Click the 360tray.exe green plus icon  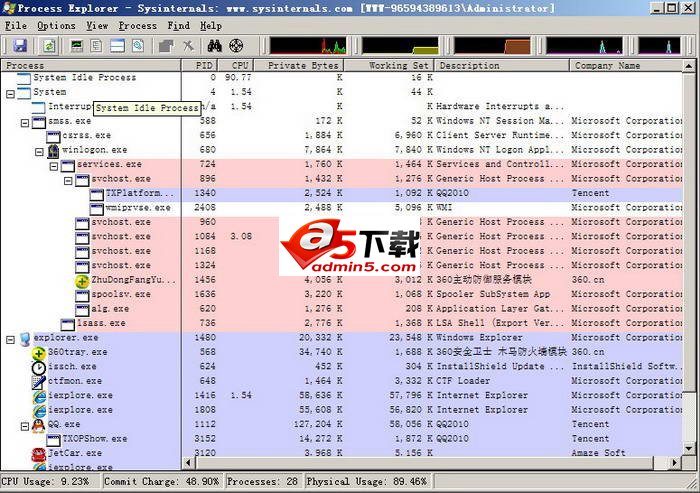39,354
